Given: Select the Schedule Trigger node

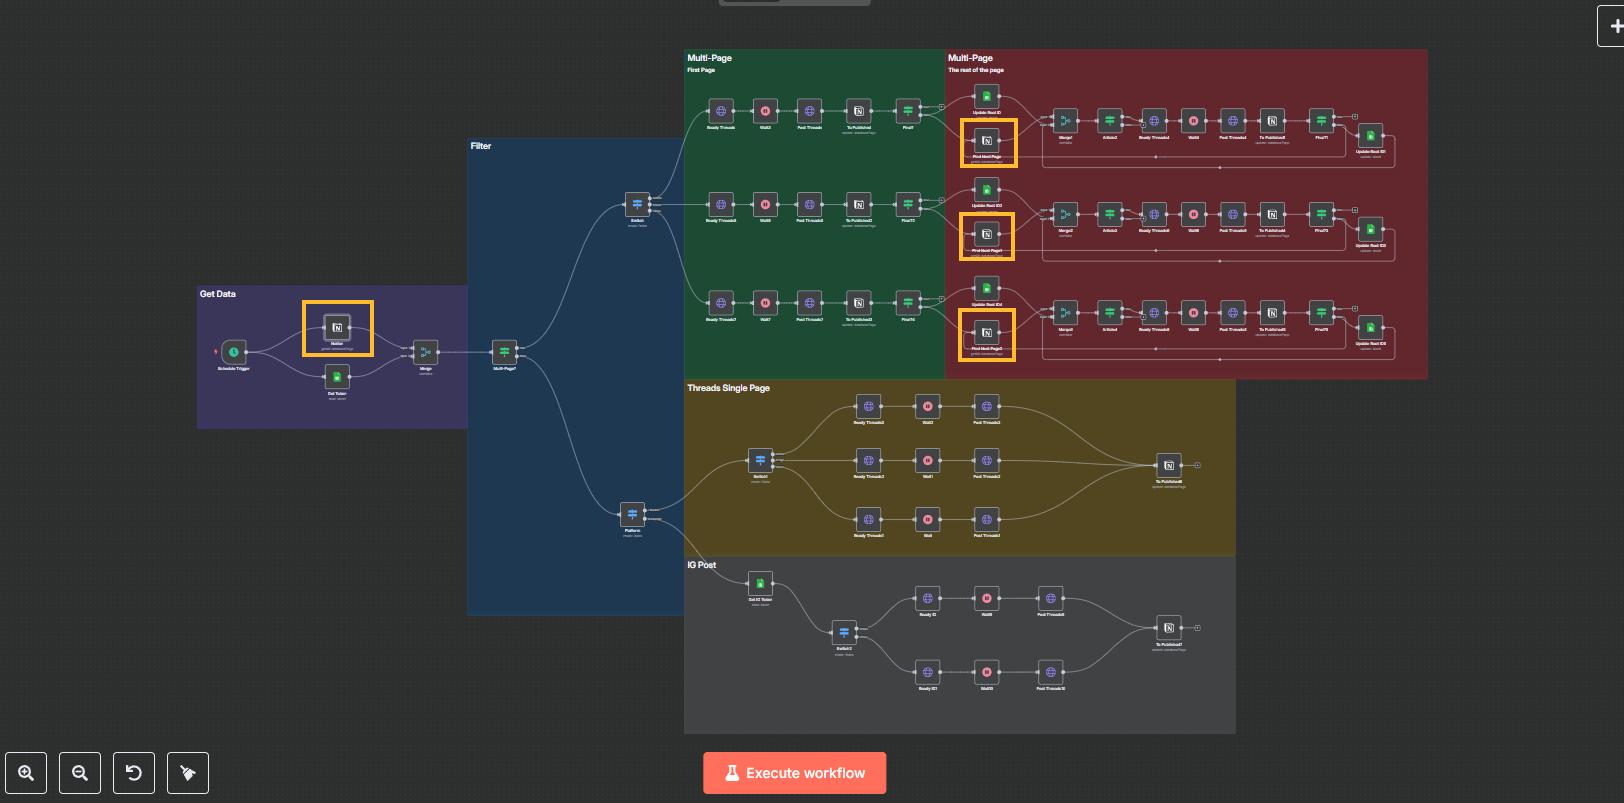Looking at the screenshot, I should pyautogui.click(x=234, y=352).
